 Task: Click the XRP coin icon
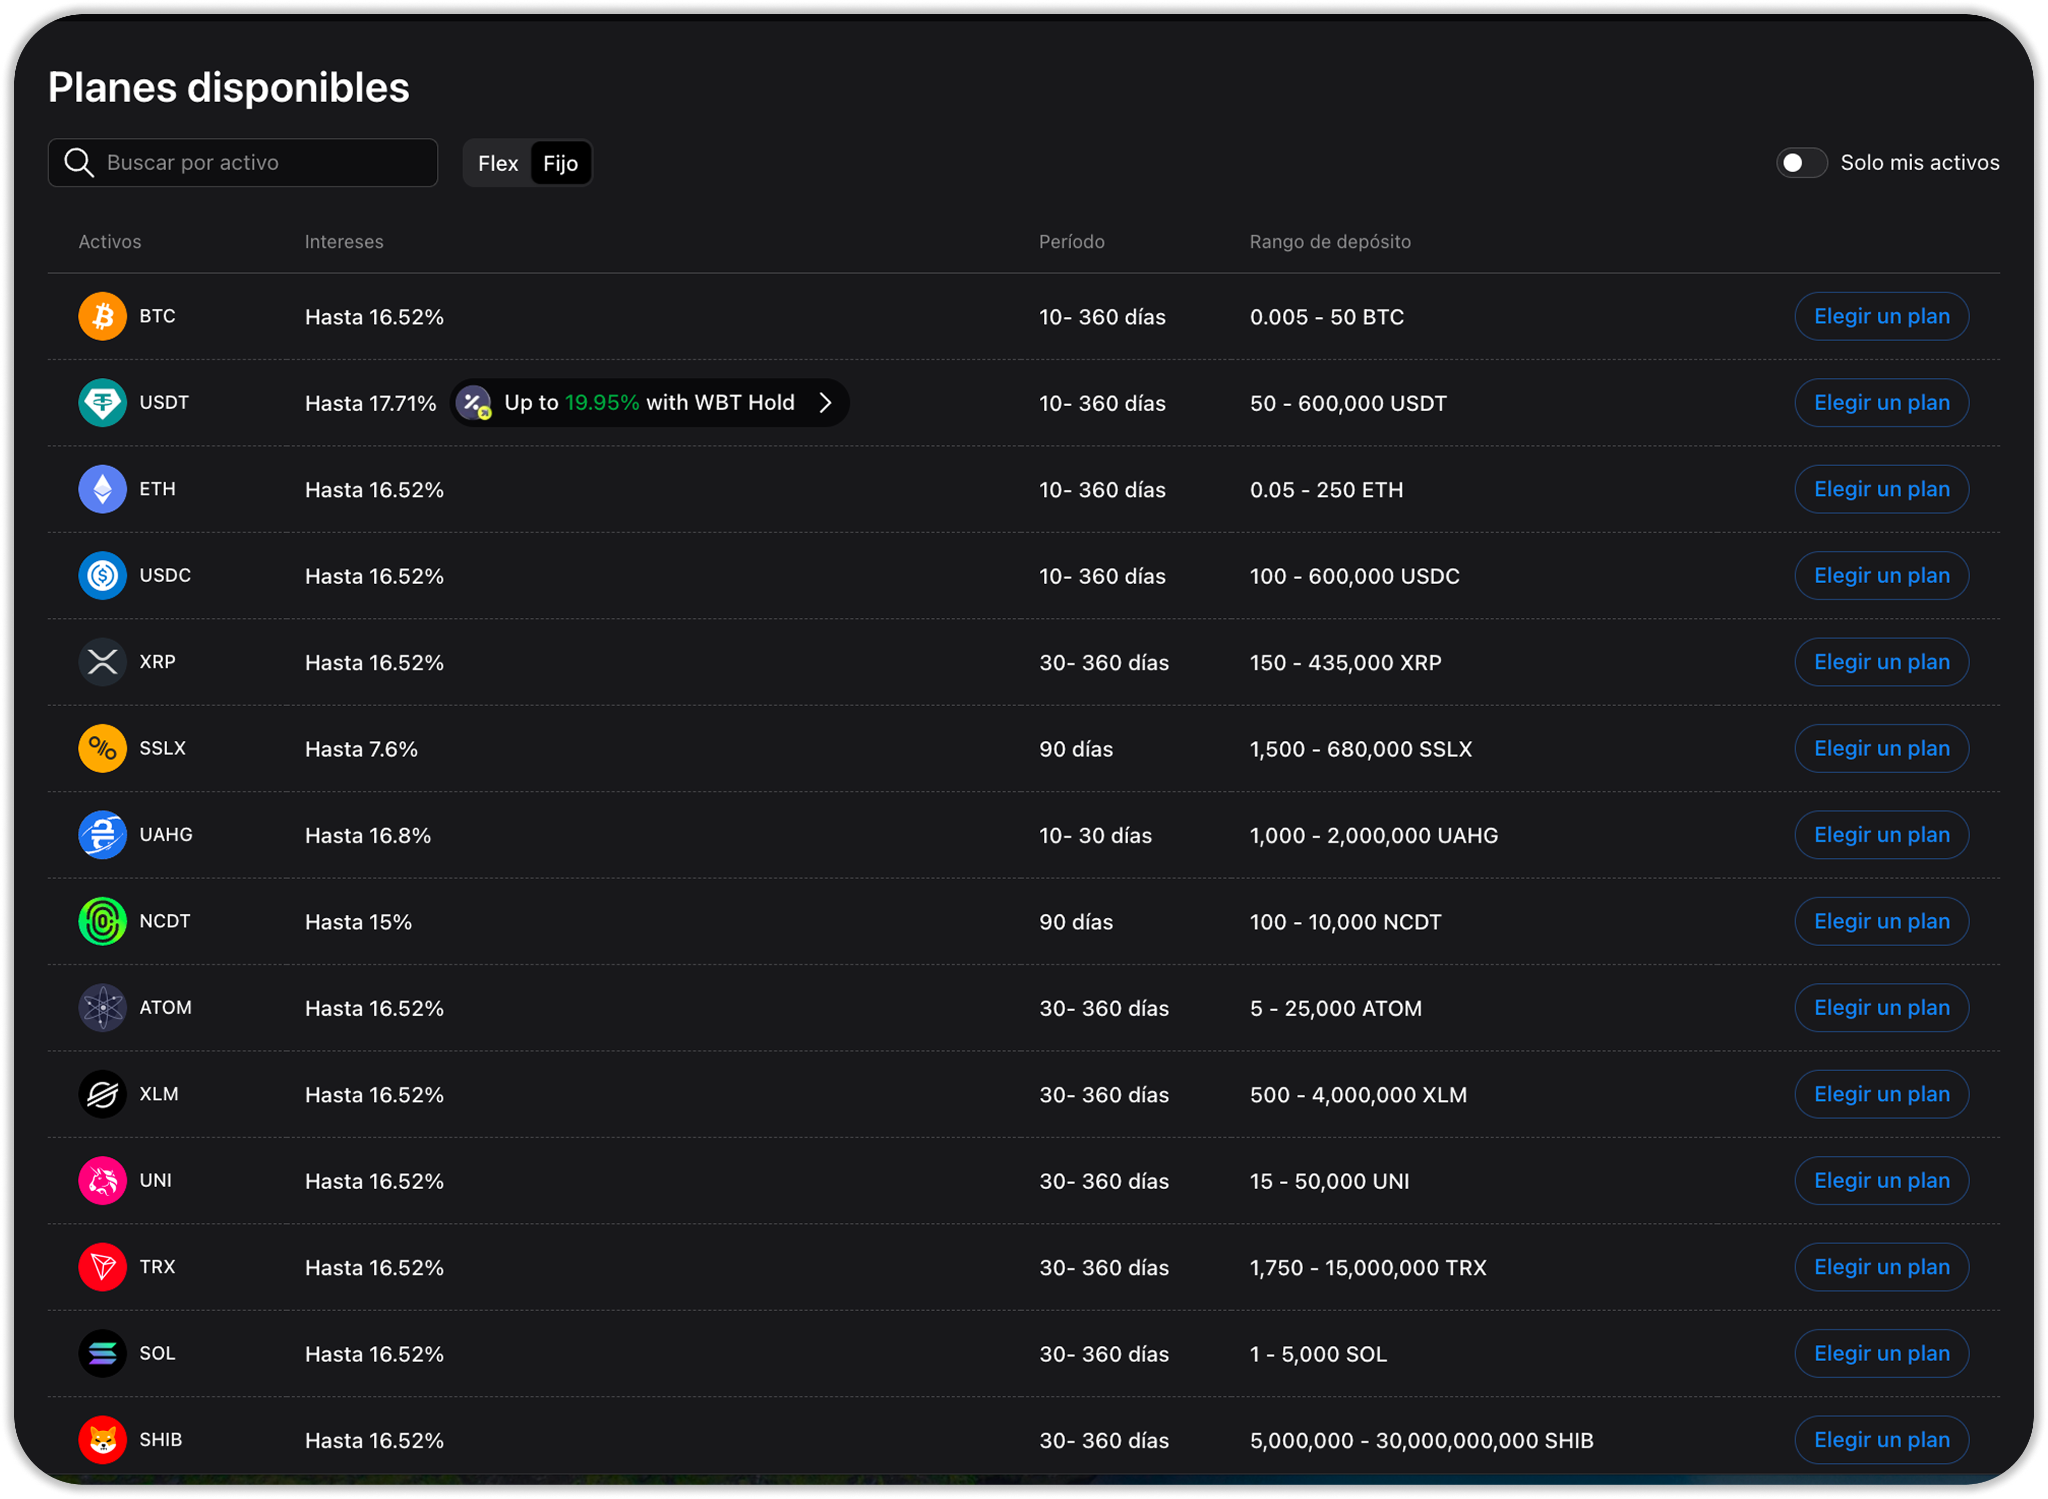pyautogui.click(x=102, y=662)
